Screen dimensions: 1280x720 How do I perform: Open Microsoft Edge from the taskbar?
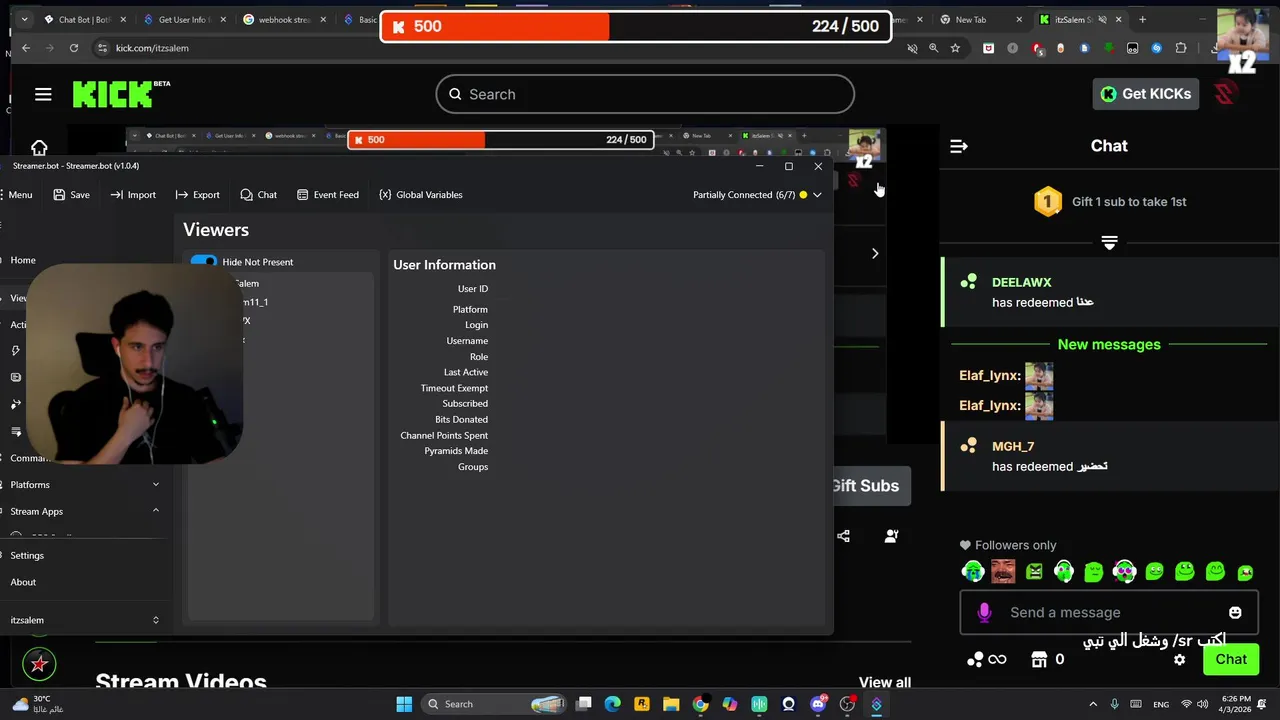pos(612,704)
